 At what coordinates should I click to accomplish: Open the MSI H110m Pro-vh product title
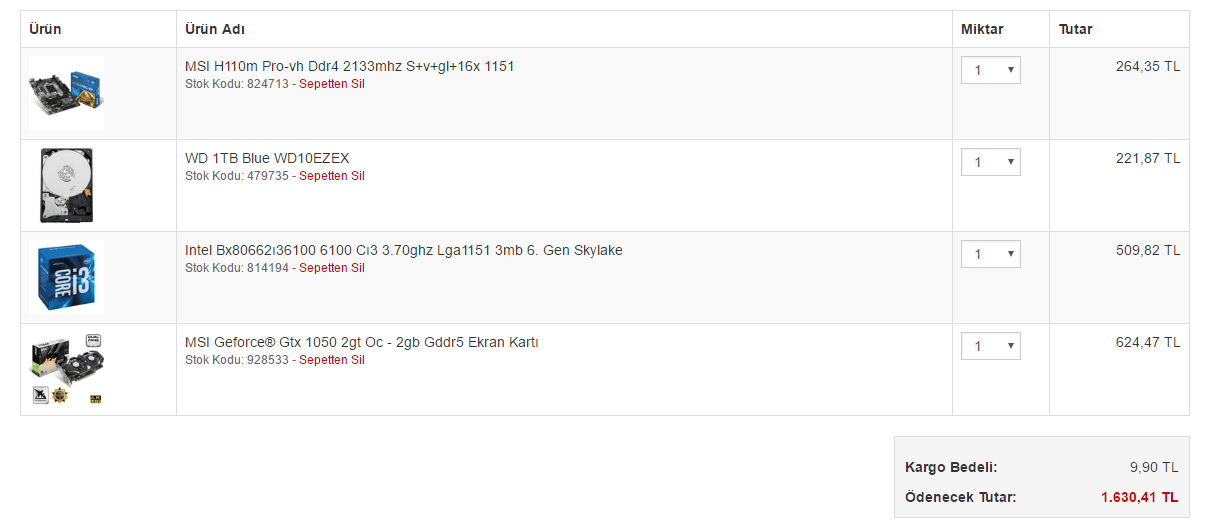(350, 66)
